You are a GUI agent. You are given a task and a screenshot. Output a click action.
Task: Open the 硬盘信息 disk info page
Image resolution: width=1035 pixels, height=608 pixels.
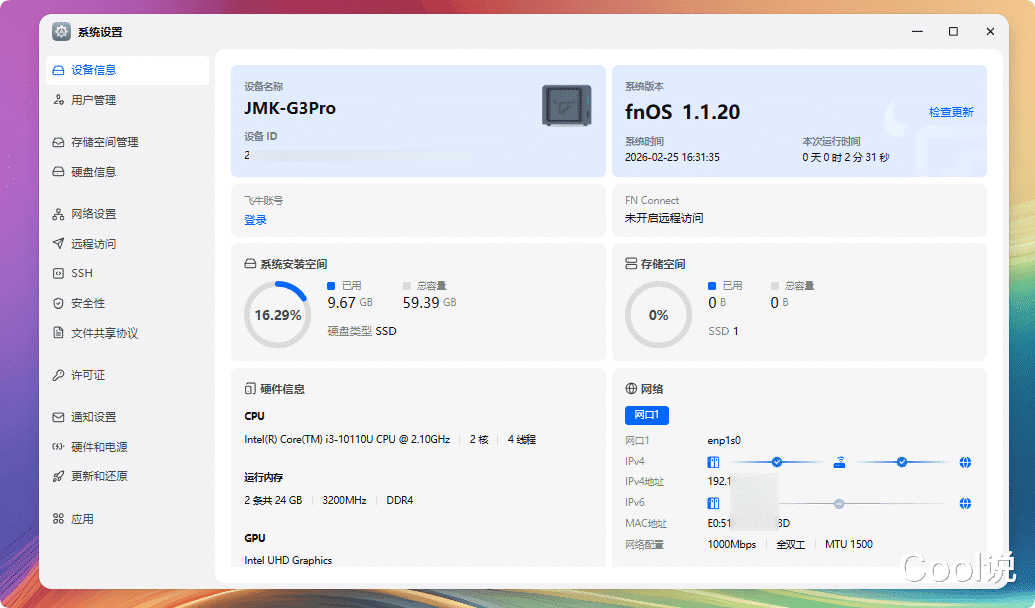[93, 172]
